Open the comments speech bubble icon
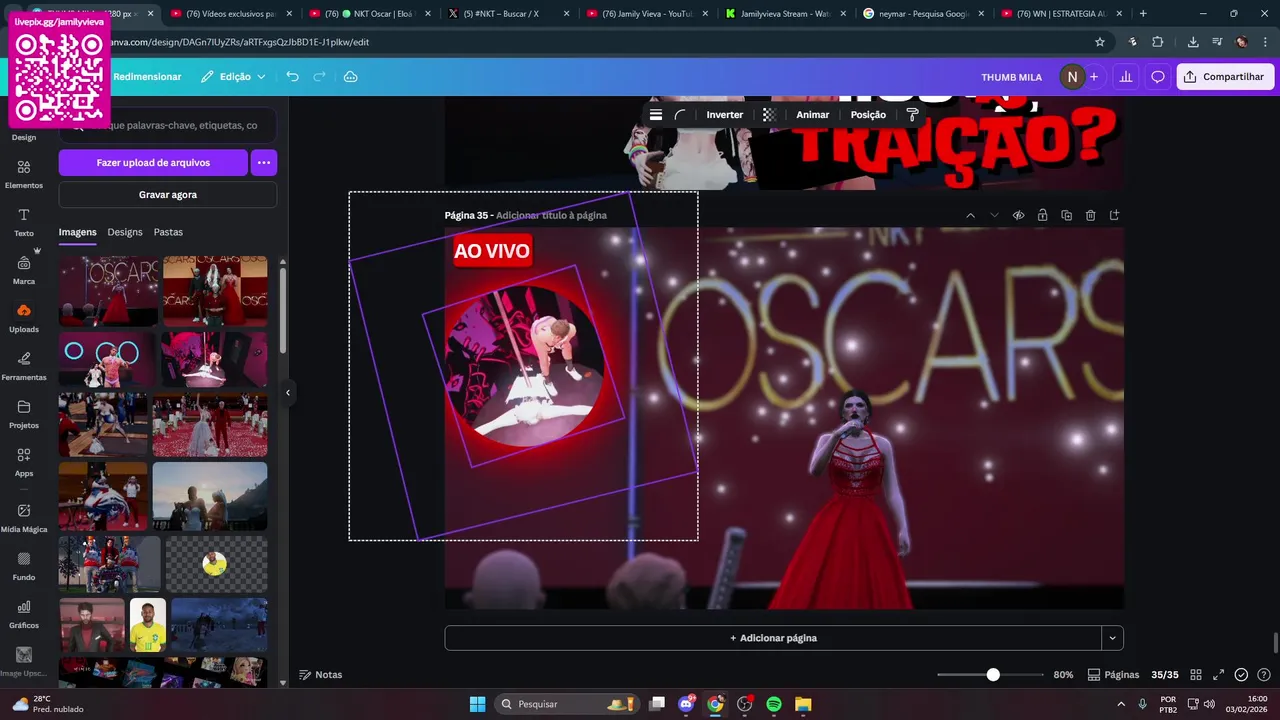 pyautogui.click(x=1158, y=77)
